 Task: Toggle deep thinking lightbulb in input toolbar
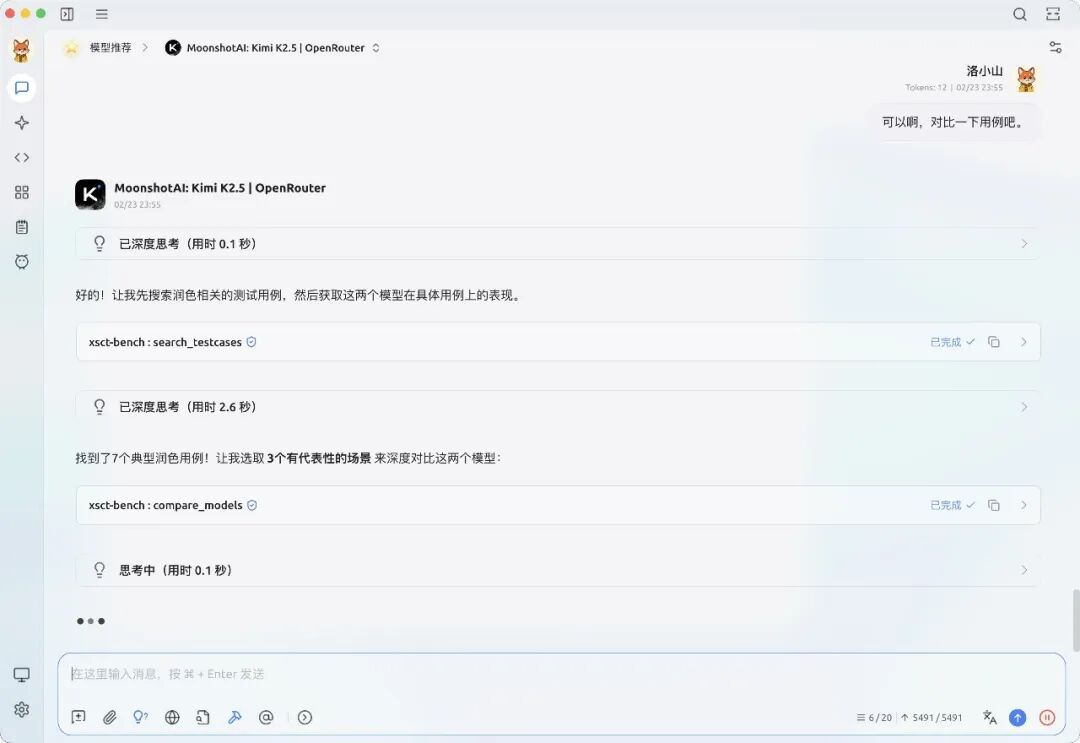(140, 717)
